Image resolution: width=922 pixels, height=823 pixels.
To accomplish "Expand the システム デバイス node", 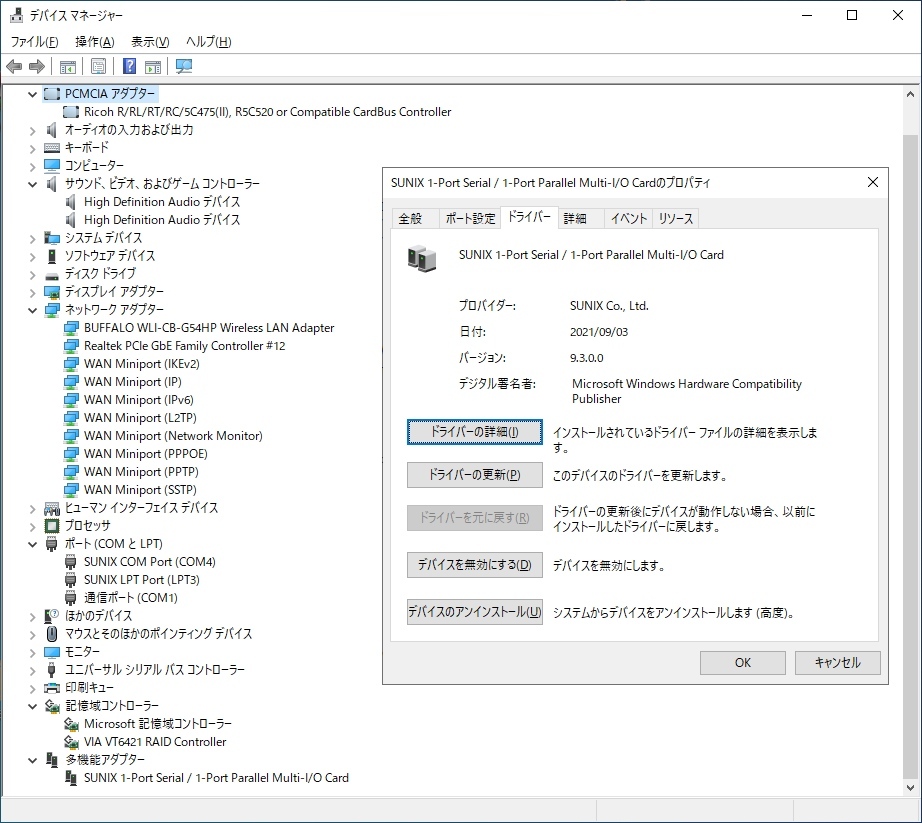I will (32, 239).
